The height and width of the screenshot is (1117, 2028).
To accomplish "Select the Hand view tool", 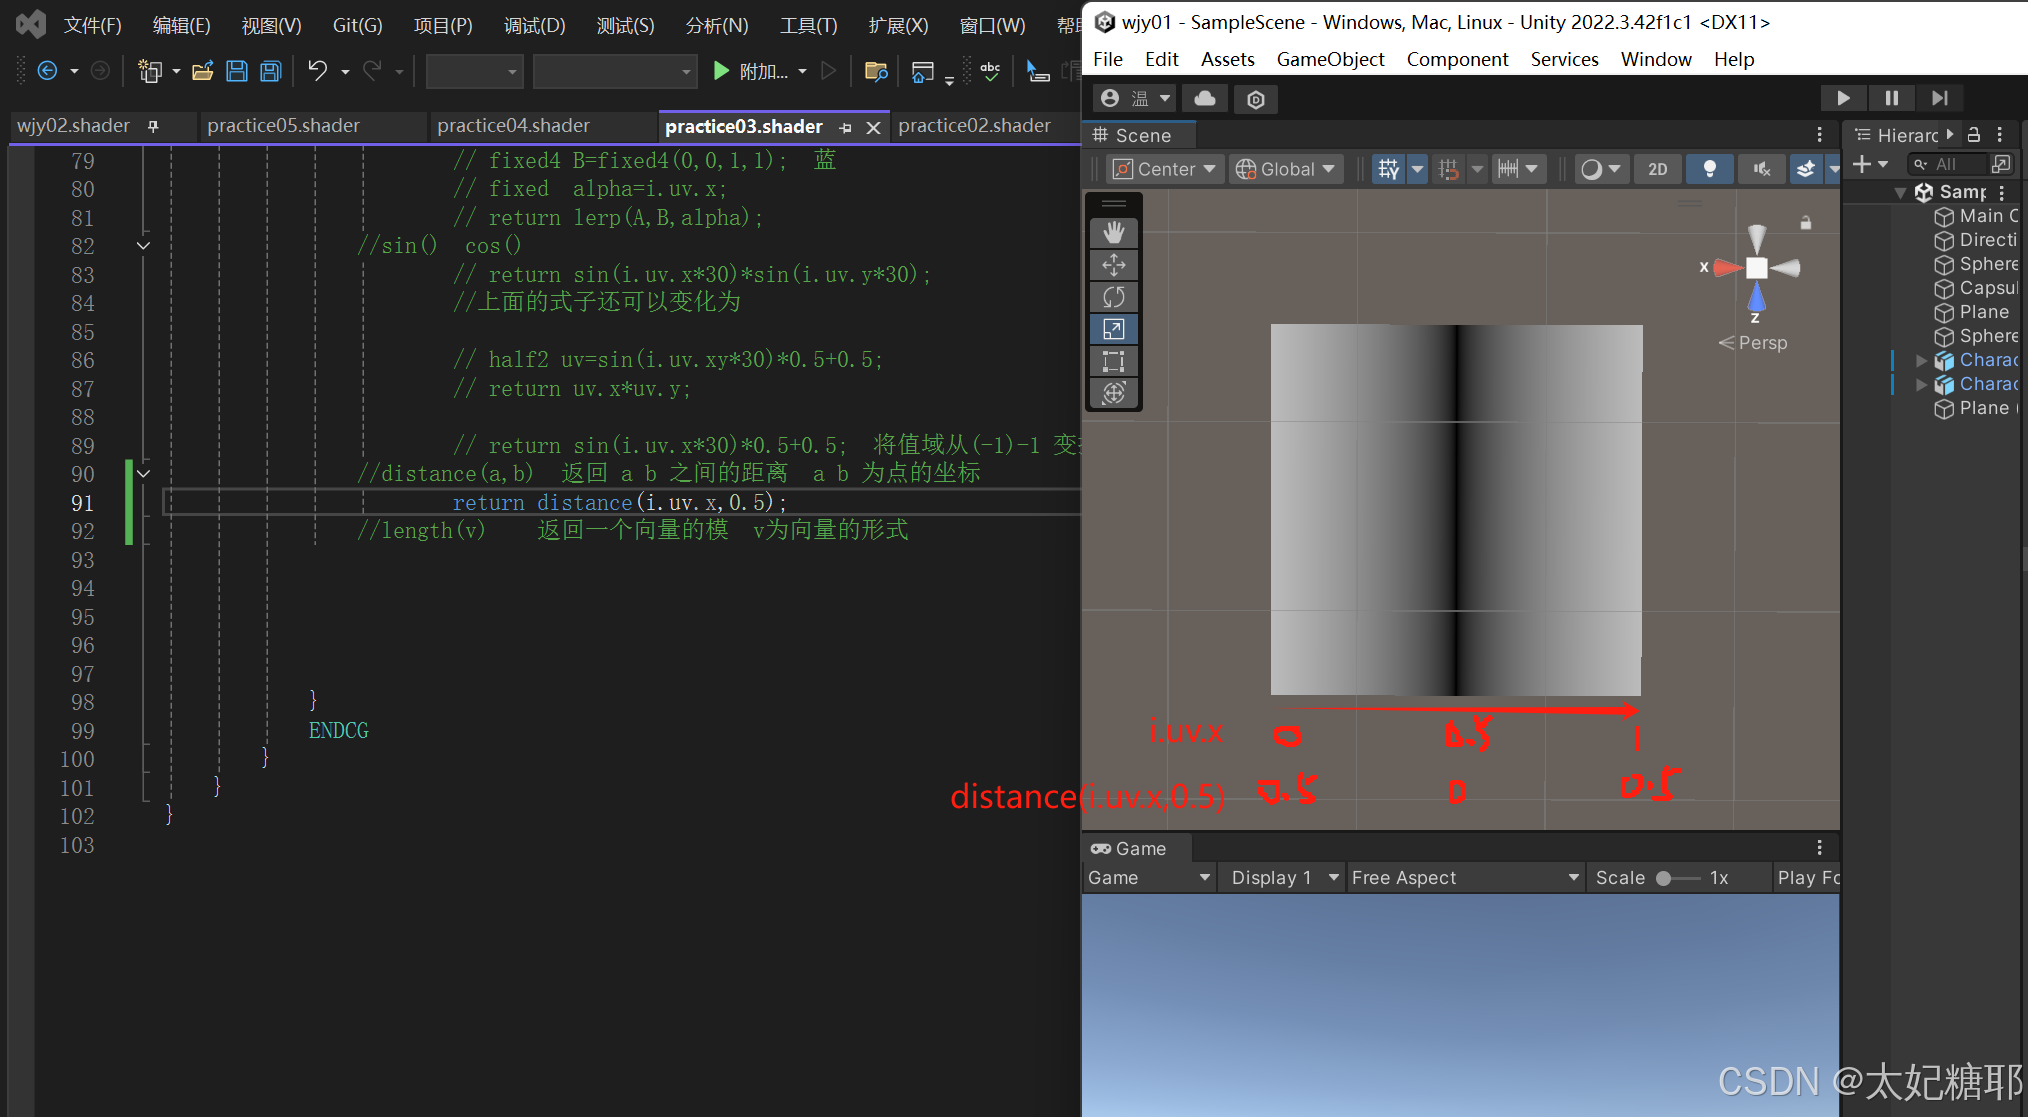I will (x=1113, y=233).
